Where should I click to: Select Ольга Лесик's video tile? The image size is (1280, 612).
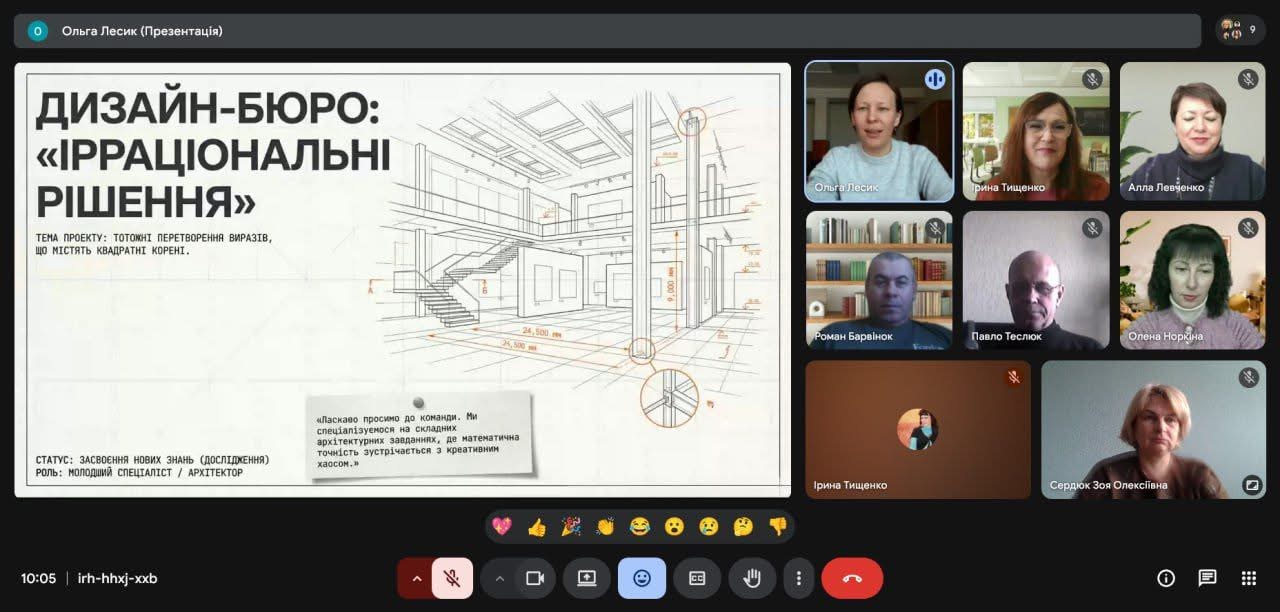coord(879,132)
